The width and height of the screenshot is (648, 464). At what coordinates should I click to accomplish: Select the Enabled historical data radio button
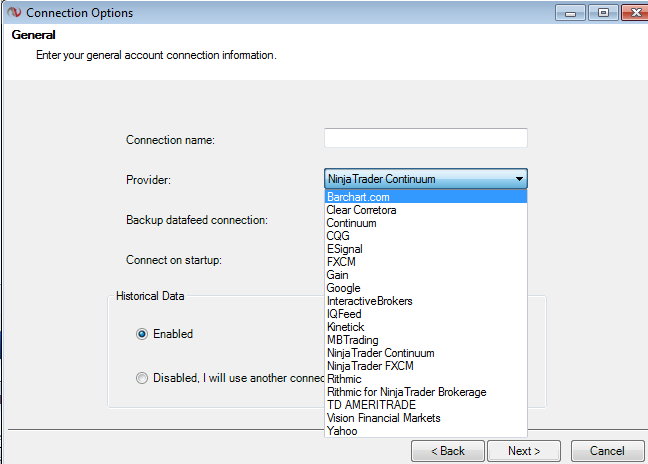(142, 334)
